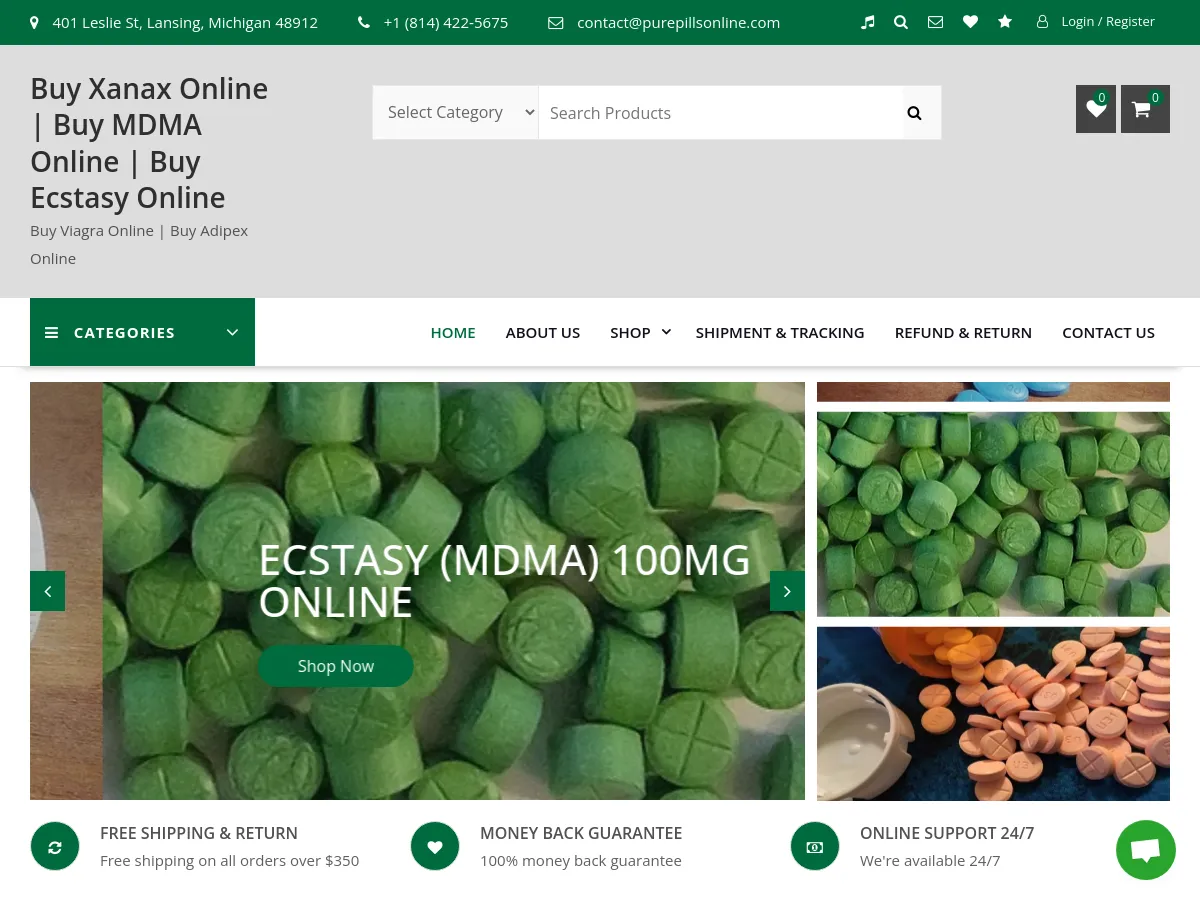Go to the About Us page
This screenshot has width=1200, height=900.
542,332
